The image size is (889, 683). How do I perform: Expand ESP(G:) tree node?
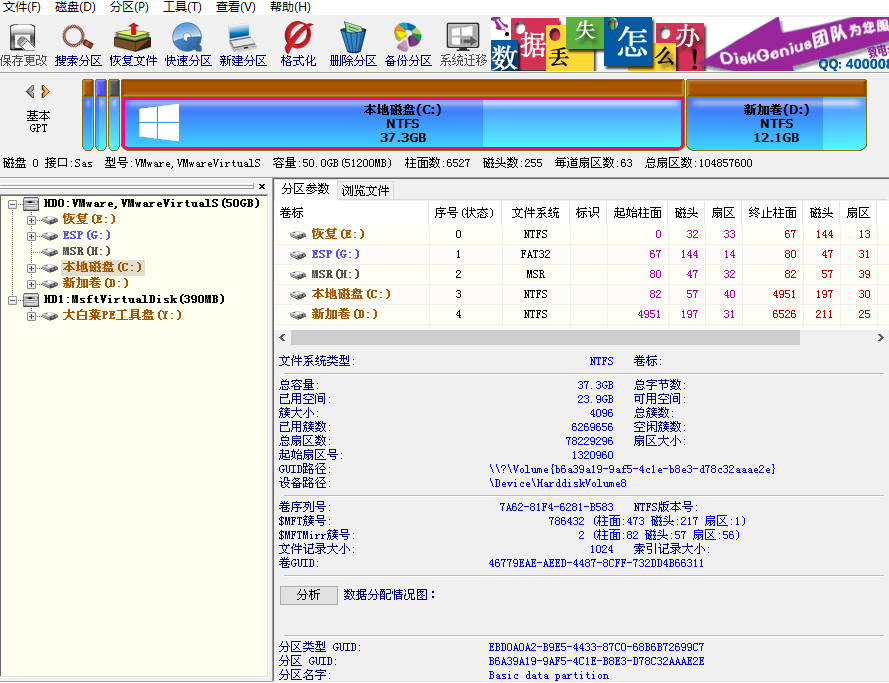(32, 236)
